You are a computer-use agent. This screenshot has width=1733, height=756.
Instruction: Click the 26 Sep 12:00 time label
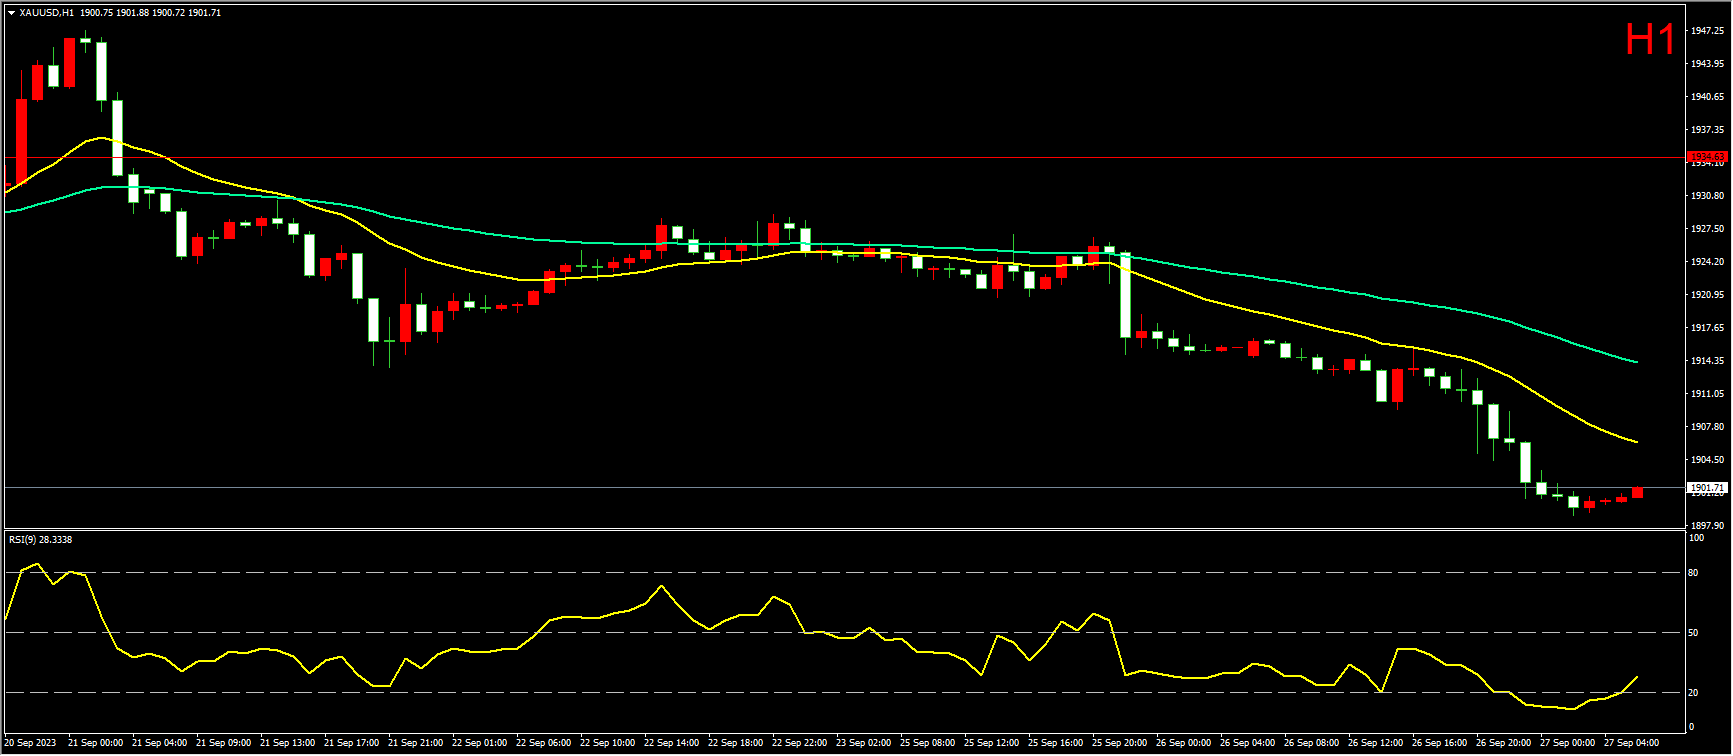tap(1375, 743)
